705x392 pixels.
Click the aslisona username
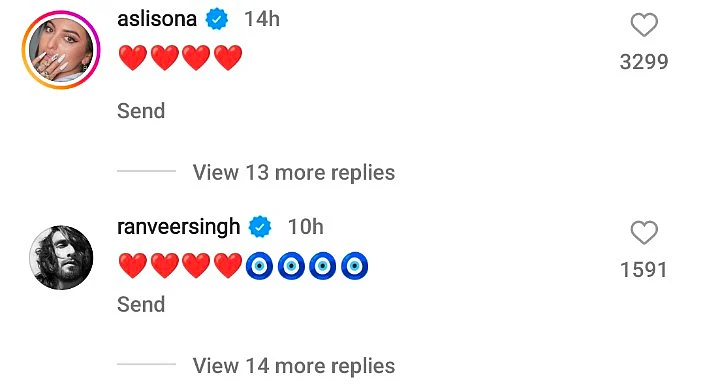(157, 19)
